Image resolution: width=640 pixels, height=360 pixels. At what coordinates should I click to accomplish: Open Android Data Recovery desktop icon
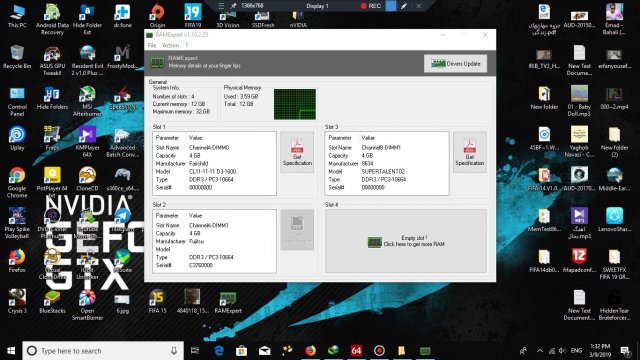(x=52, y=20)
